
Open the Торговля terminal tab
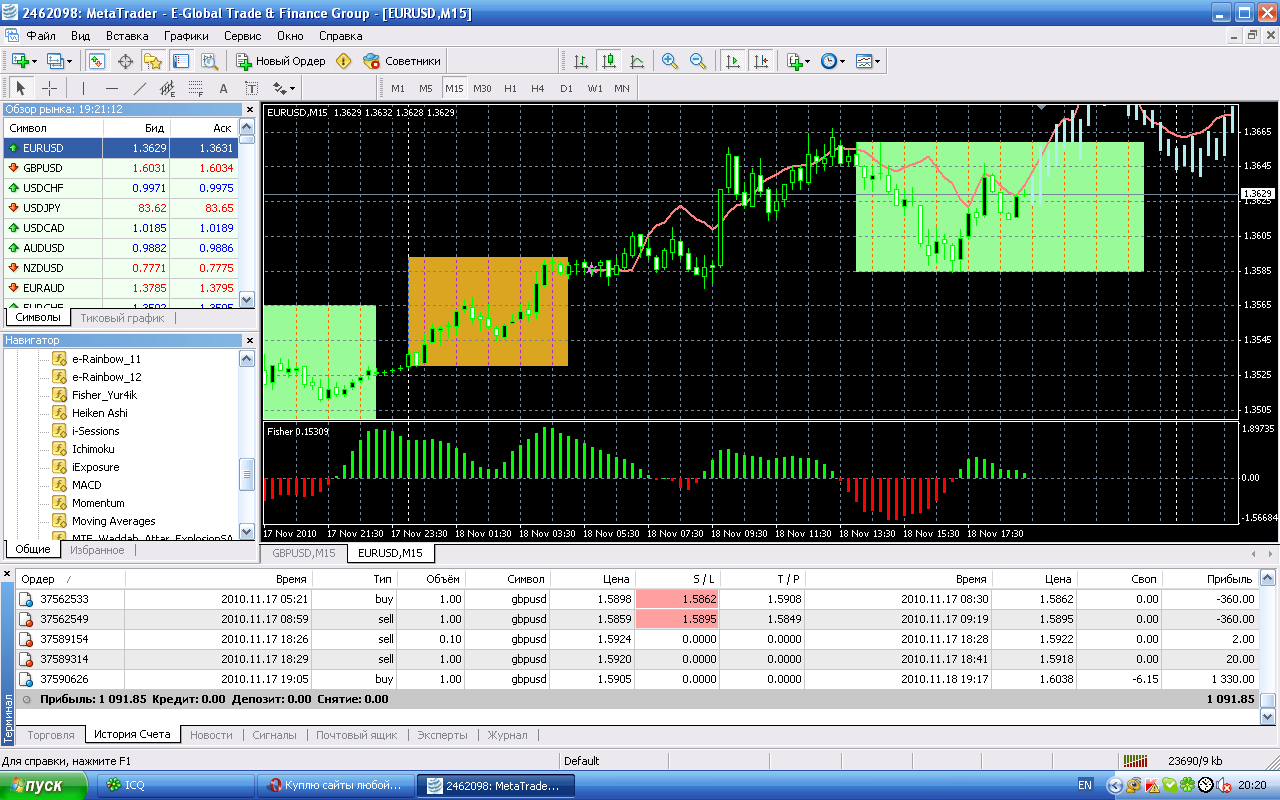pyautogui.click(x=51, y=735)
